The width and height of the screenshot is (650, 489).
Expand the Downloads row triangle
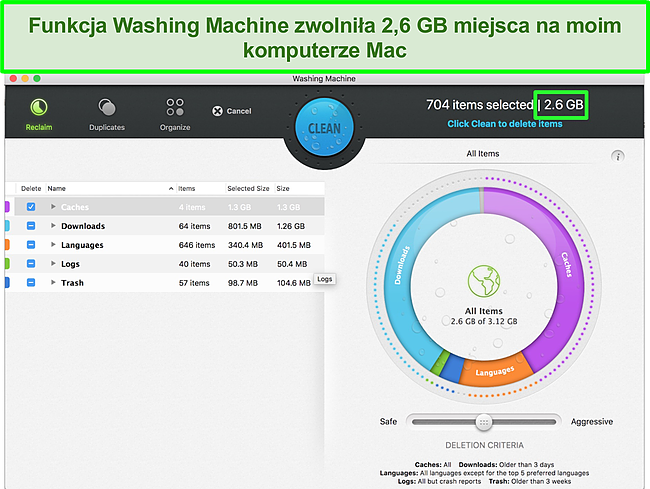53,225
